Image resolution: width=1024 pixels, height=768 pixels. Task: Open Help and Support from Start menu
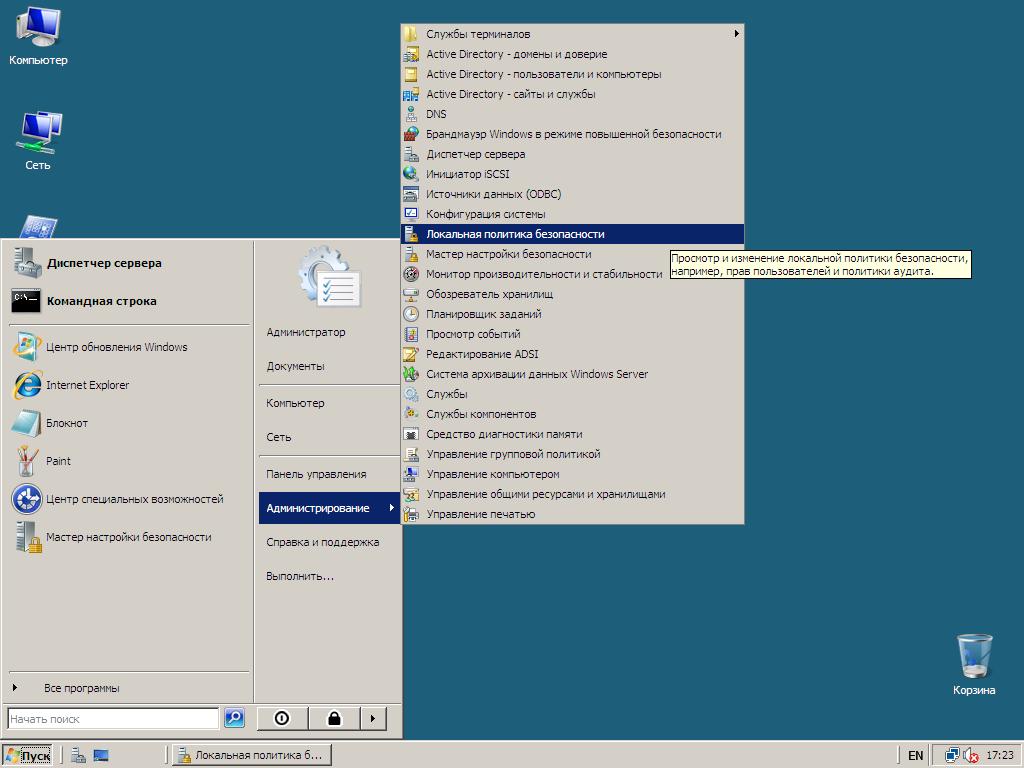coord(323,542)
